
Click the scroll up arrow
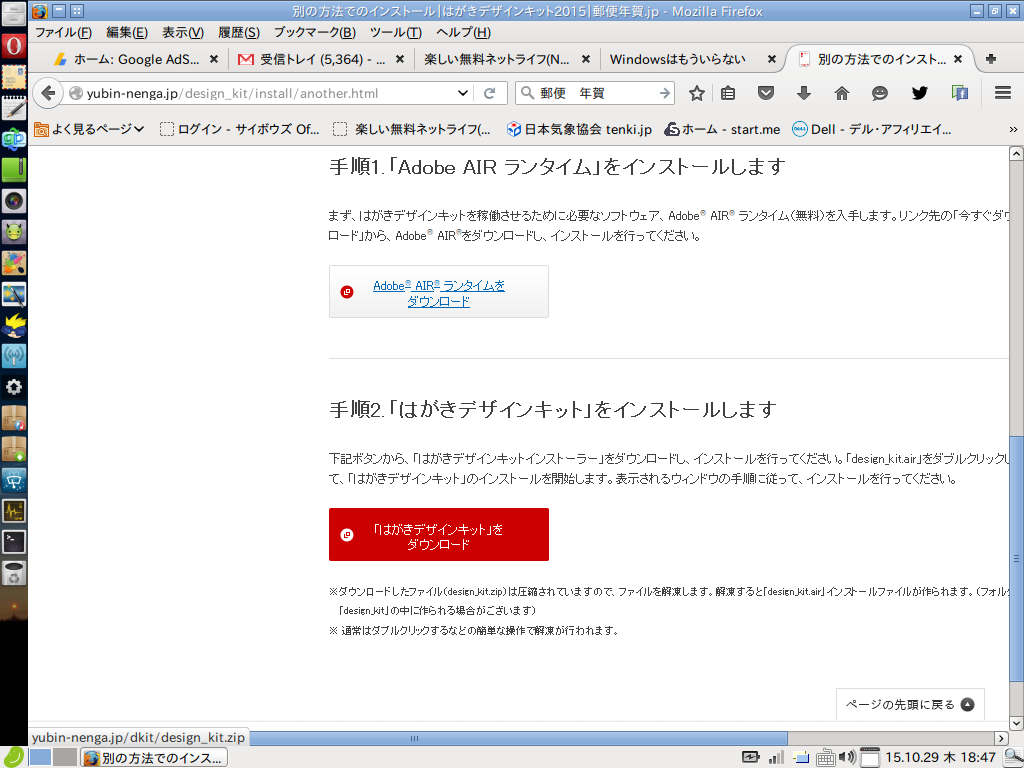click(x=1016, y=153)
